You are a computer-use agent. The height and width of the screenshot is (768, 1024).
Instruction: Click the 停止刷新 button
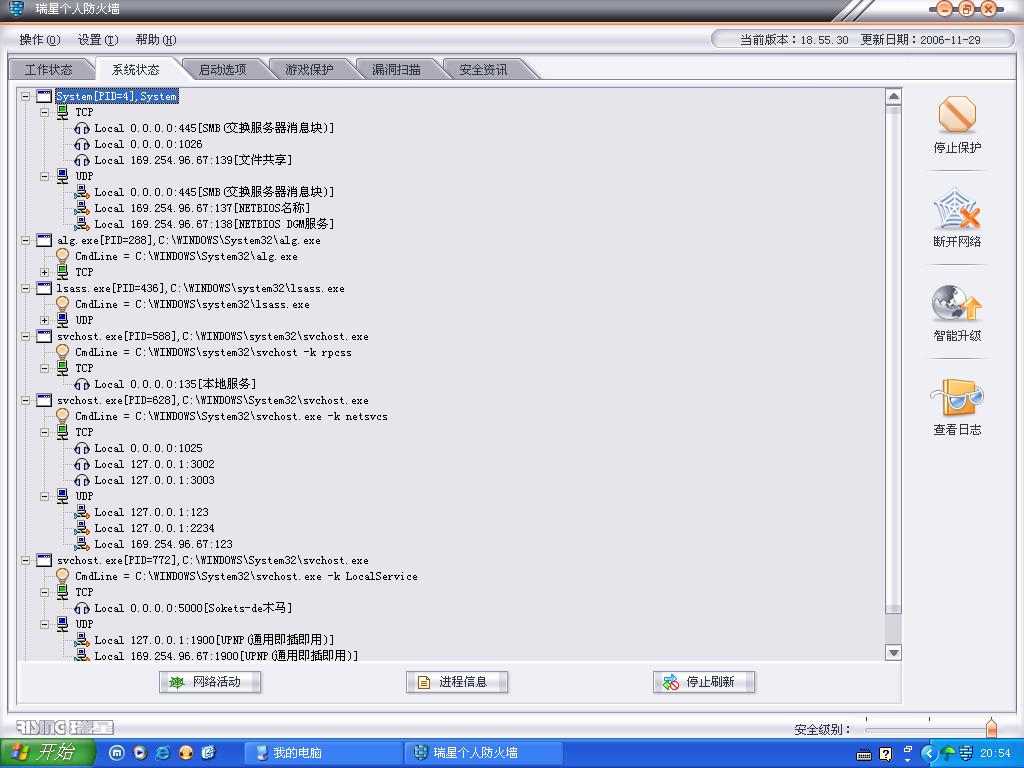click(703, 682)
